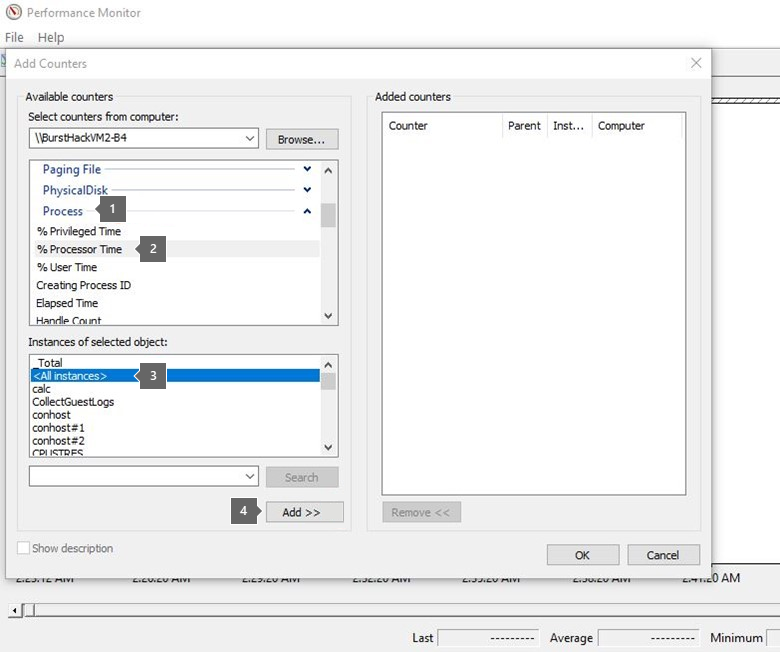This screenshot has width=780, height=652.
Task: Open the instance search dropdown
Action: point(249,477)
